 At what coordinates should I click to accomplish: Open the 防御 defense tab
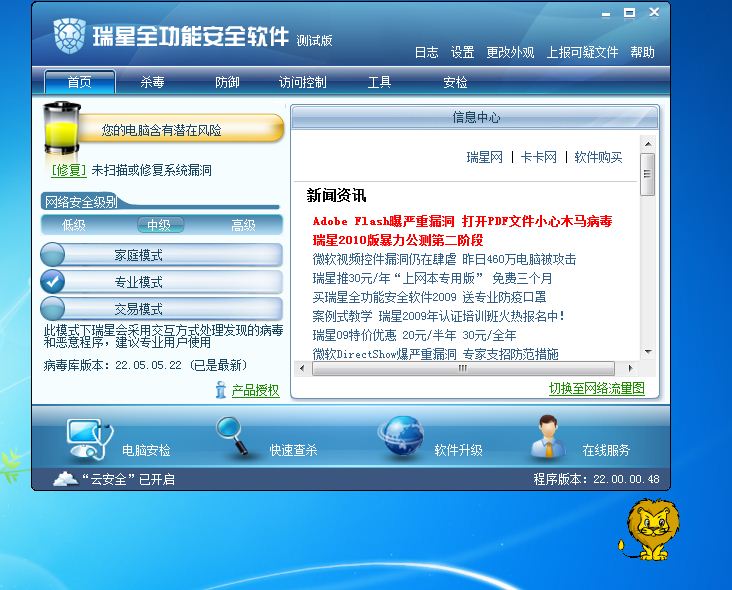pos(227,82)
